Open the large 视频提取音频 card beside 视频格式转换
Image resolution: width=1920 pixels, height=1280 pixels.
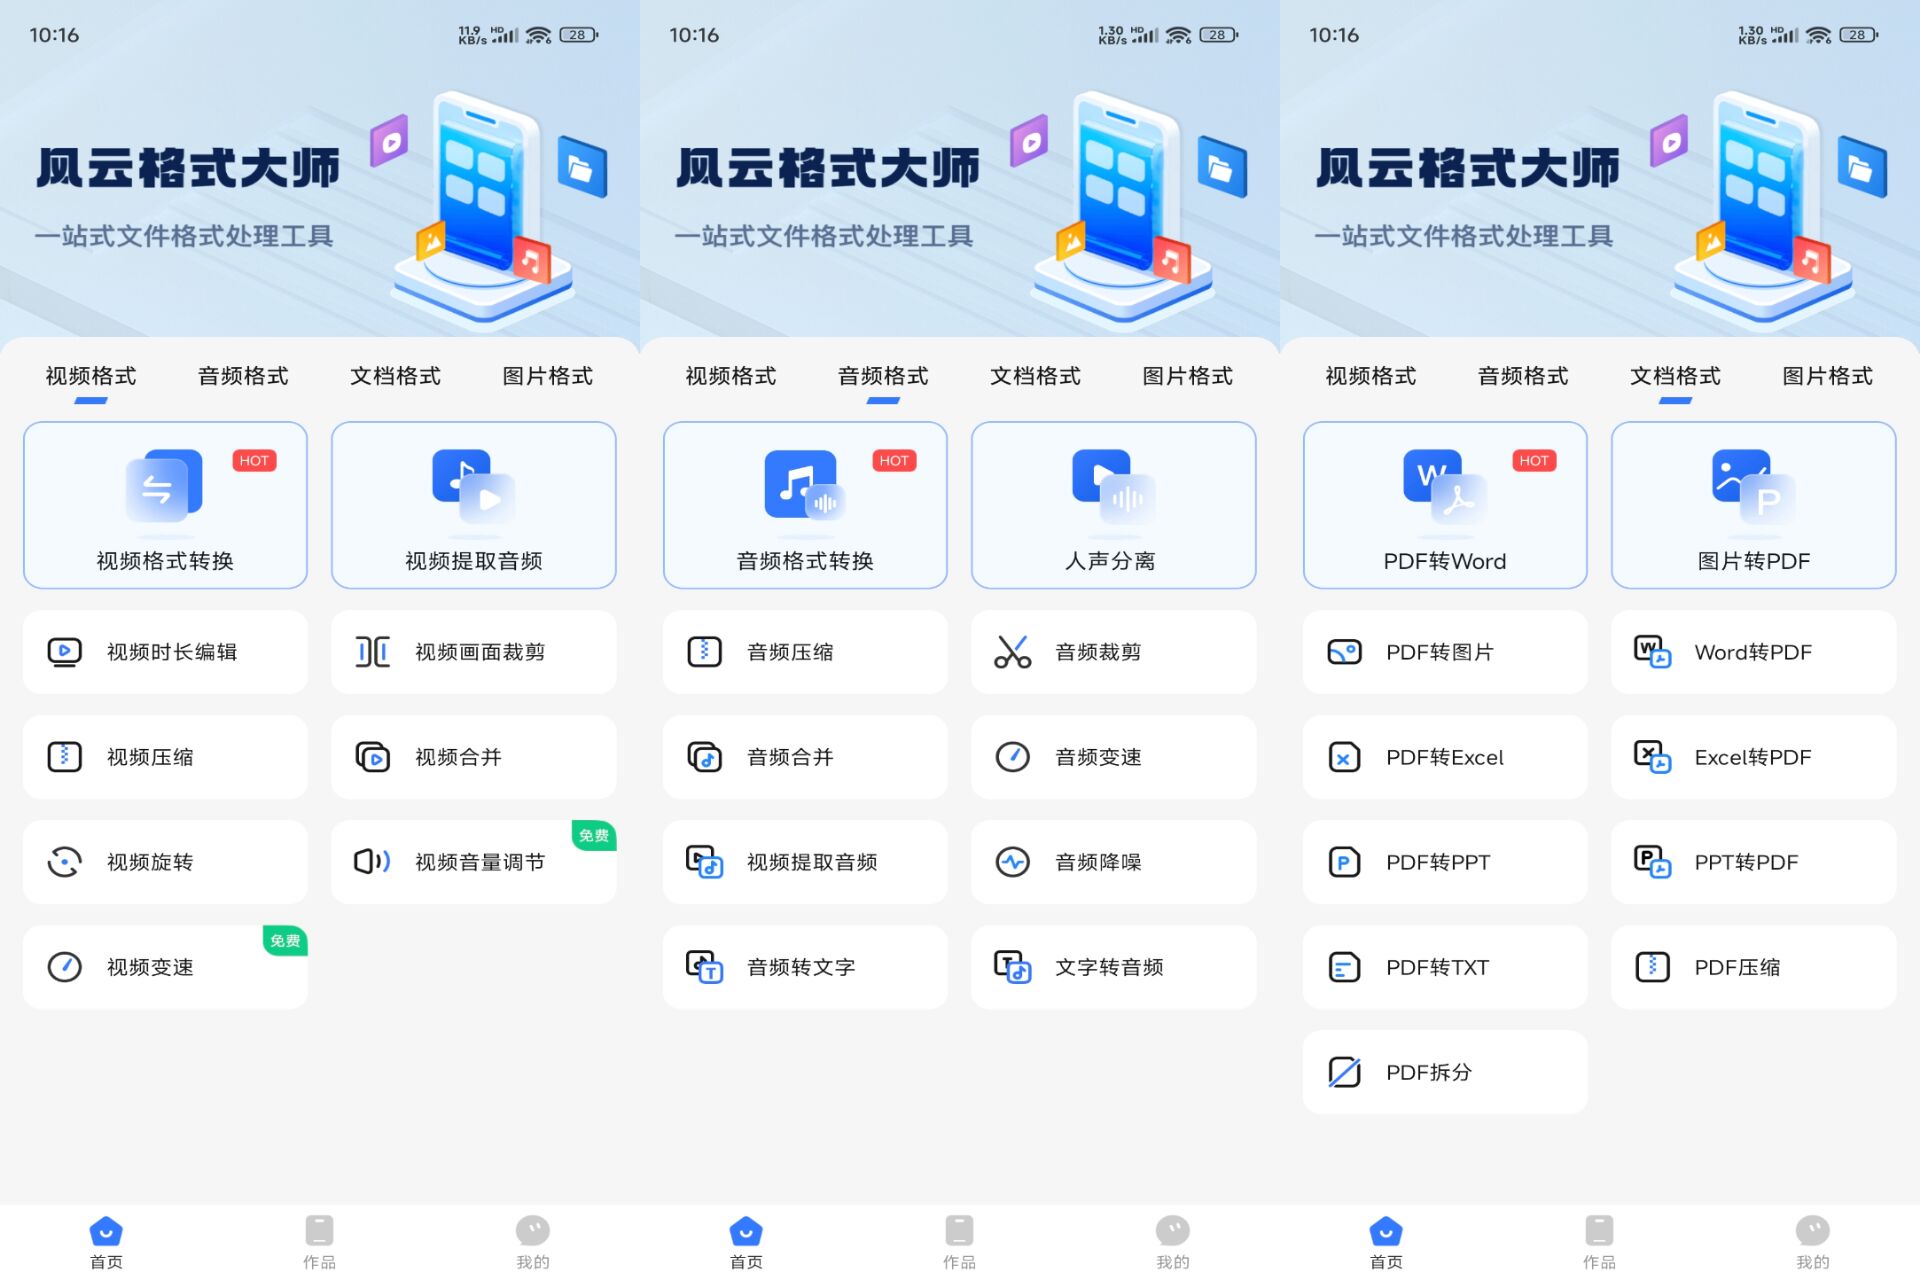(473, 505)
